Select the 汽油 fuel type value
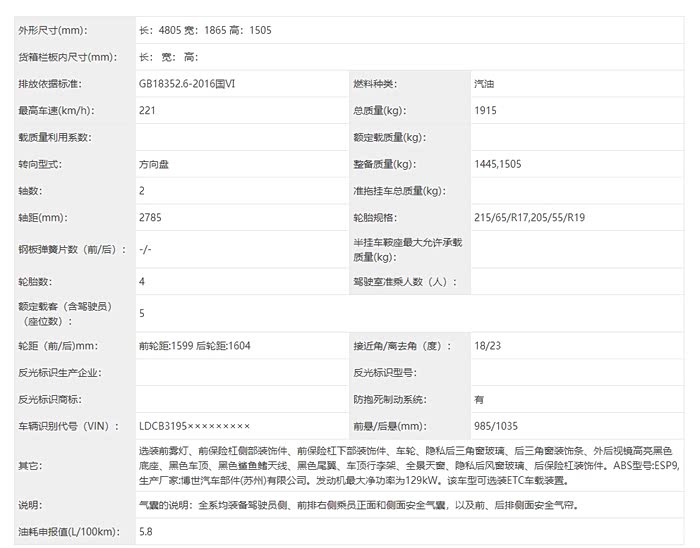Screen dimensions: 700x548 coord(484,84)
